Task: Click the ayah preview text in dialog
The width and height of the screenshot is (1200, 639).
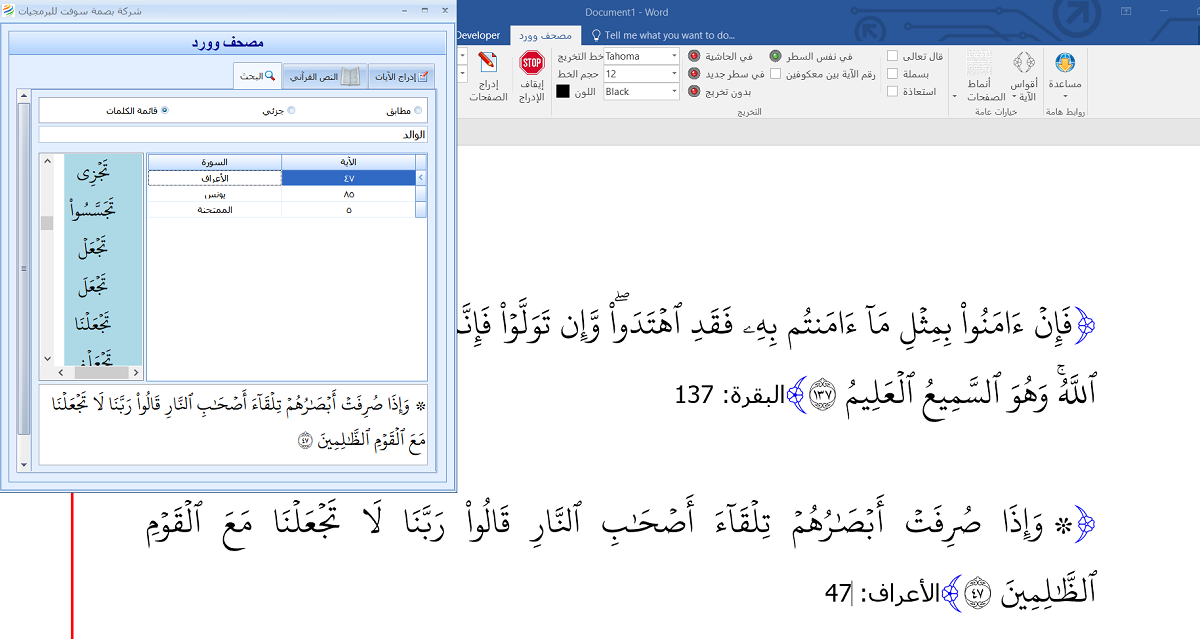Action: click(232, 423)
